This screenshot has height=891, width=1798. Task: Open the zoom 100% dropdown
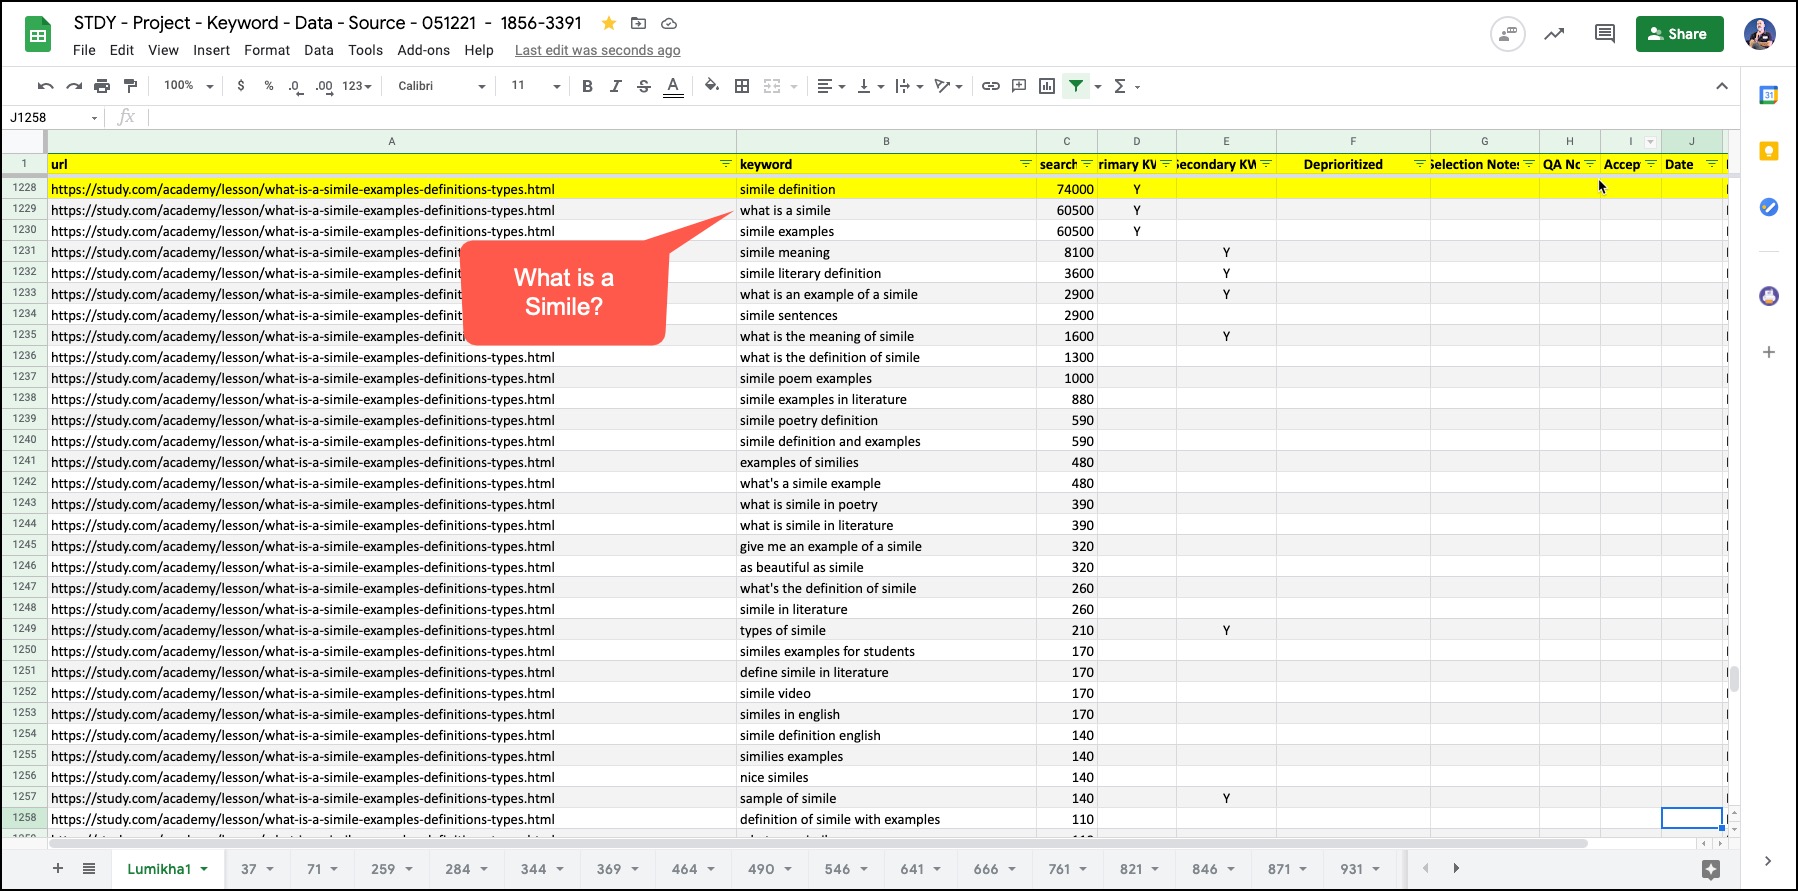(x=188, y=86)
